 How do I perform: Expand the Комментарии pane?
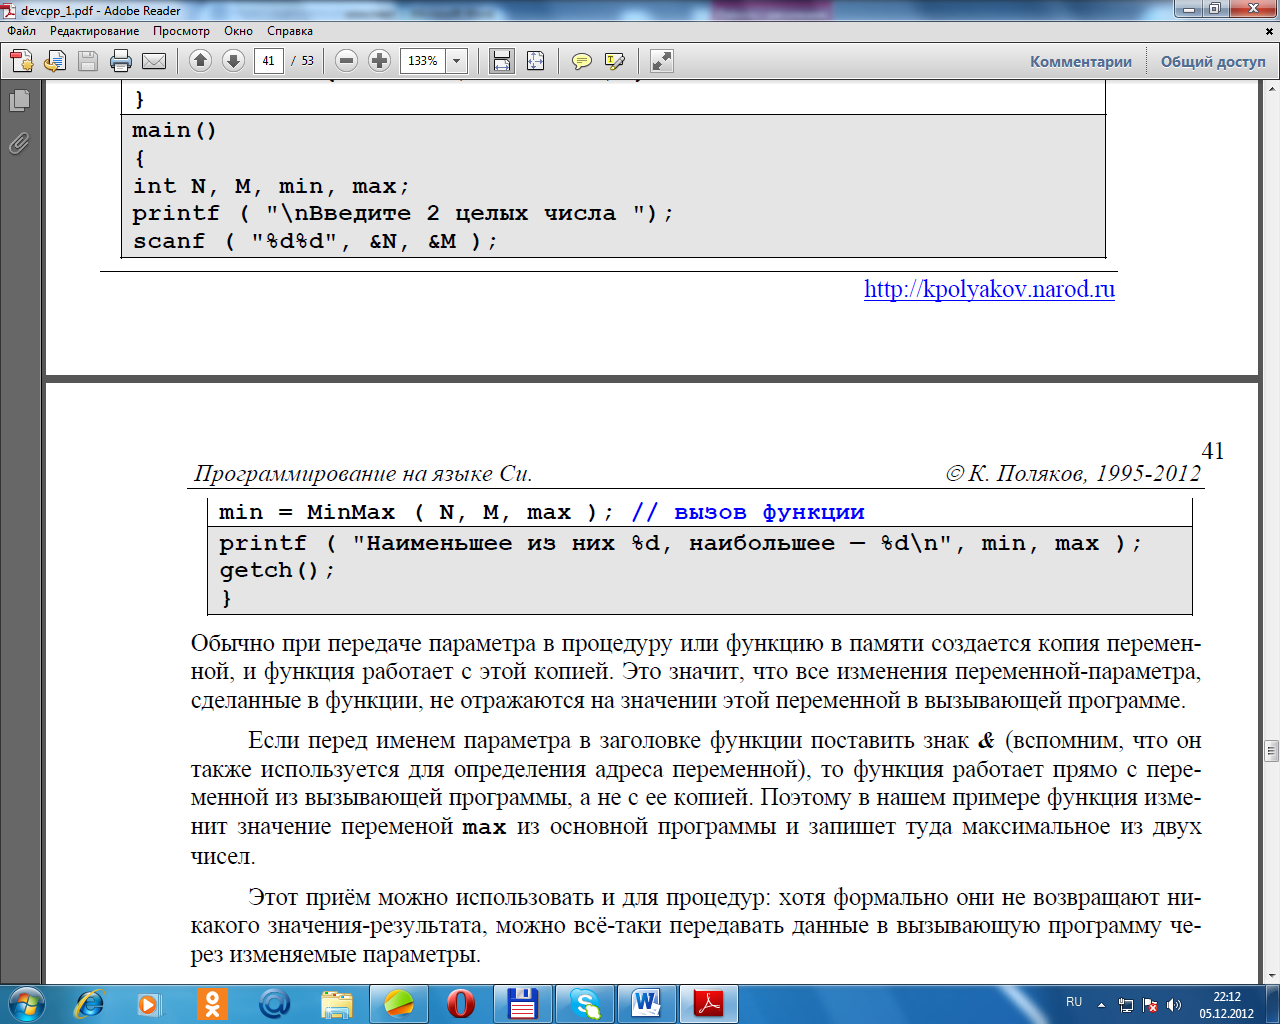tap(1080, 61)
